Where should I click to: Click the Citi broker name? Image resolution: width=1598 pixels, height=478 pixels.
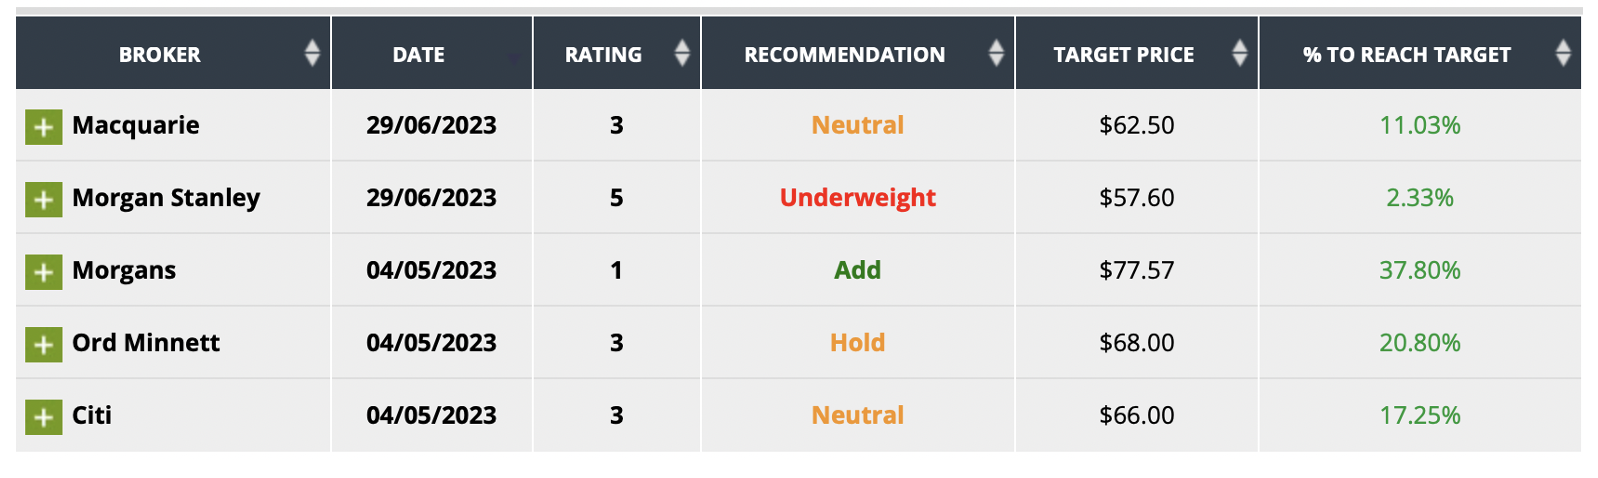pyautogui.click(x=92, y=415)
